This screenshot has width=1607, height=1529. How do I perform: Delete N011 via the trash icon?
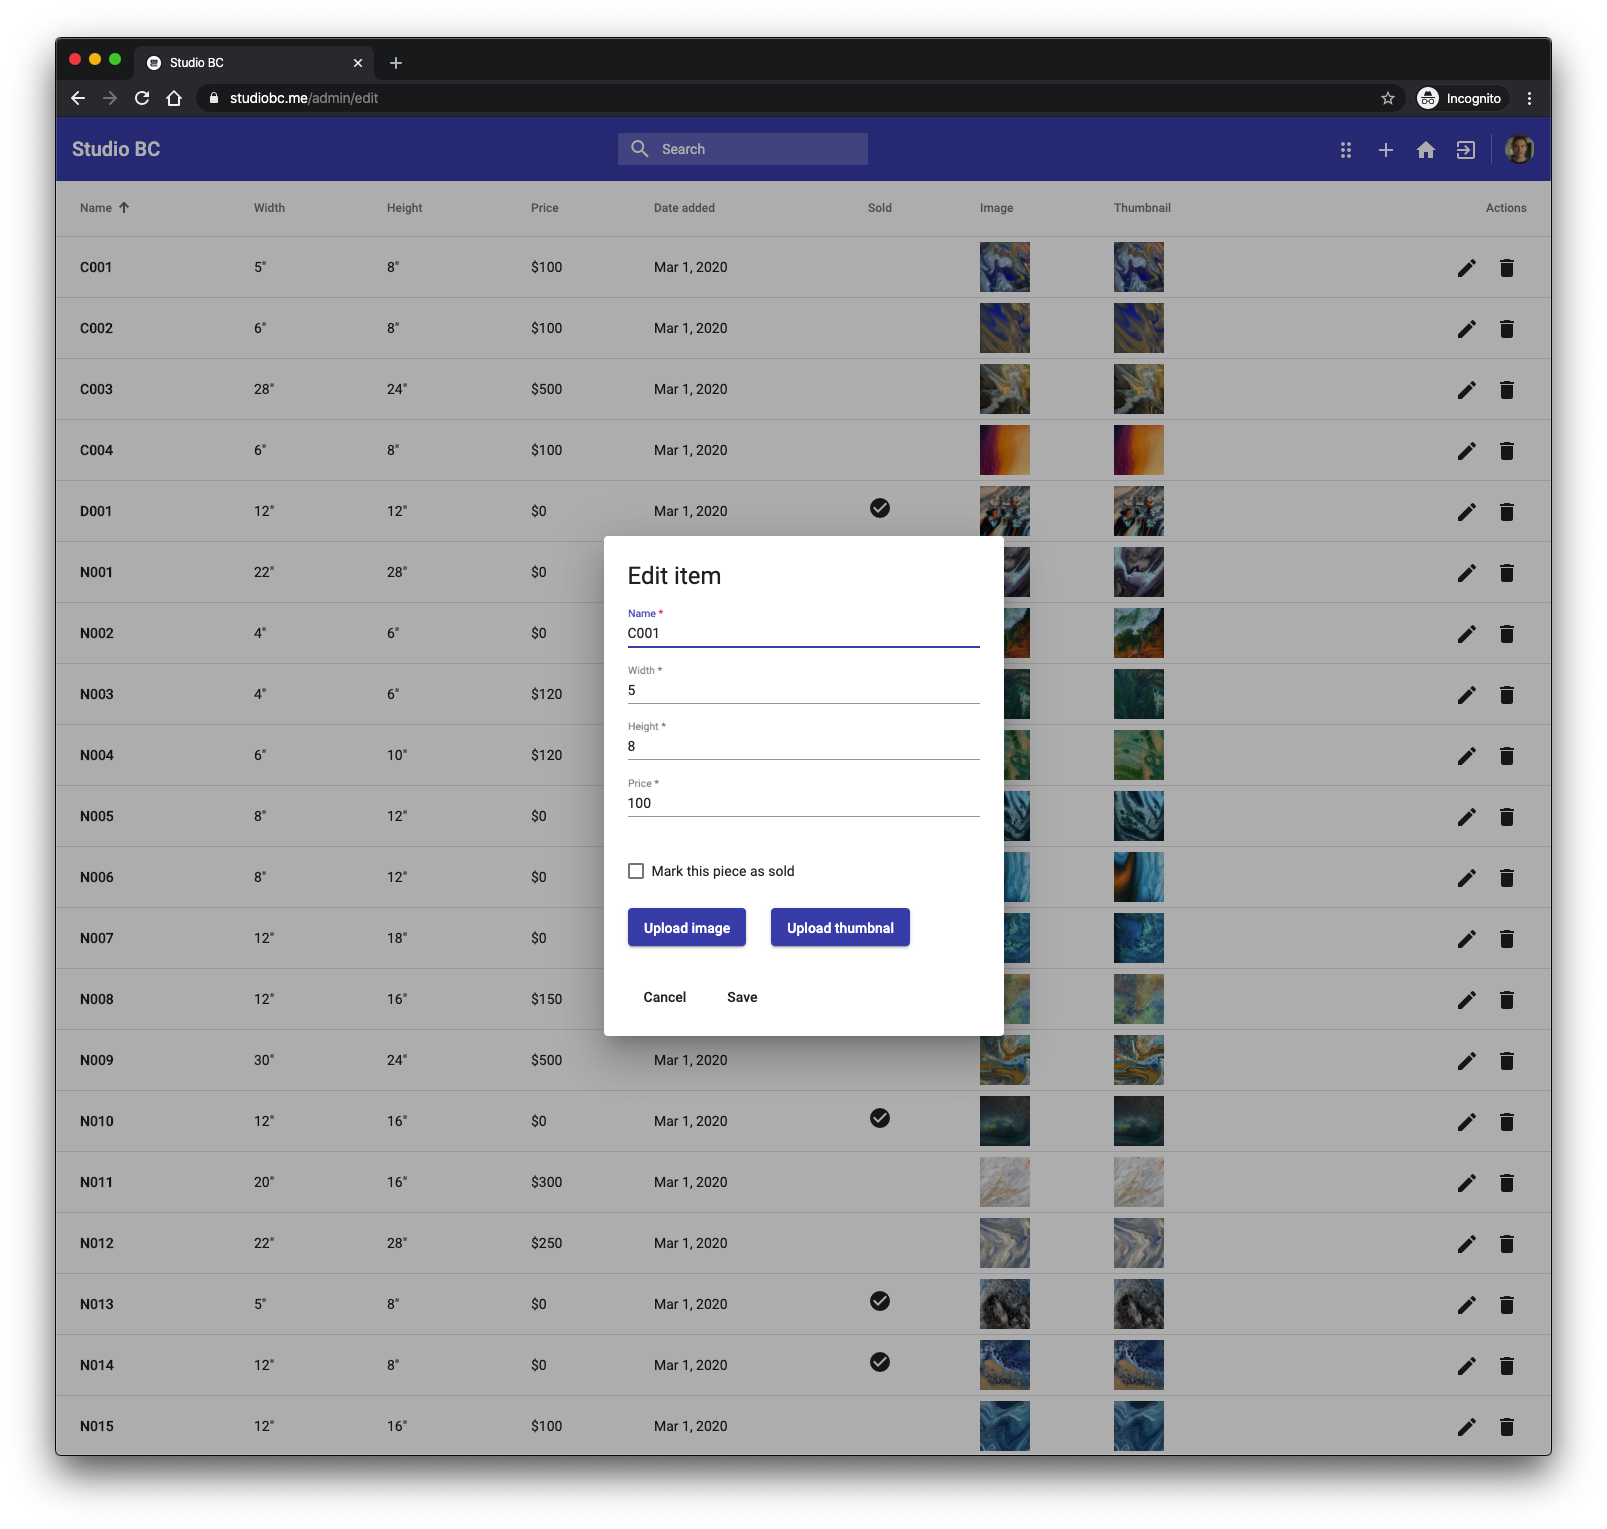(1507, 1183)
